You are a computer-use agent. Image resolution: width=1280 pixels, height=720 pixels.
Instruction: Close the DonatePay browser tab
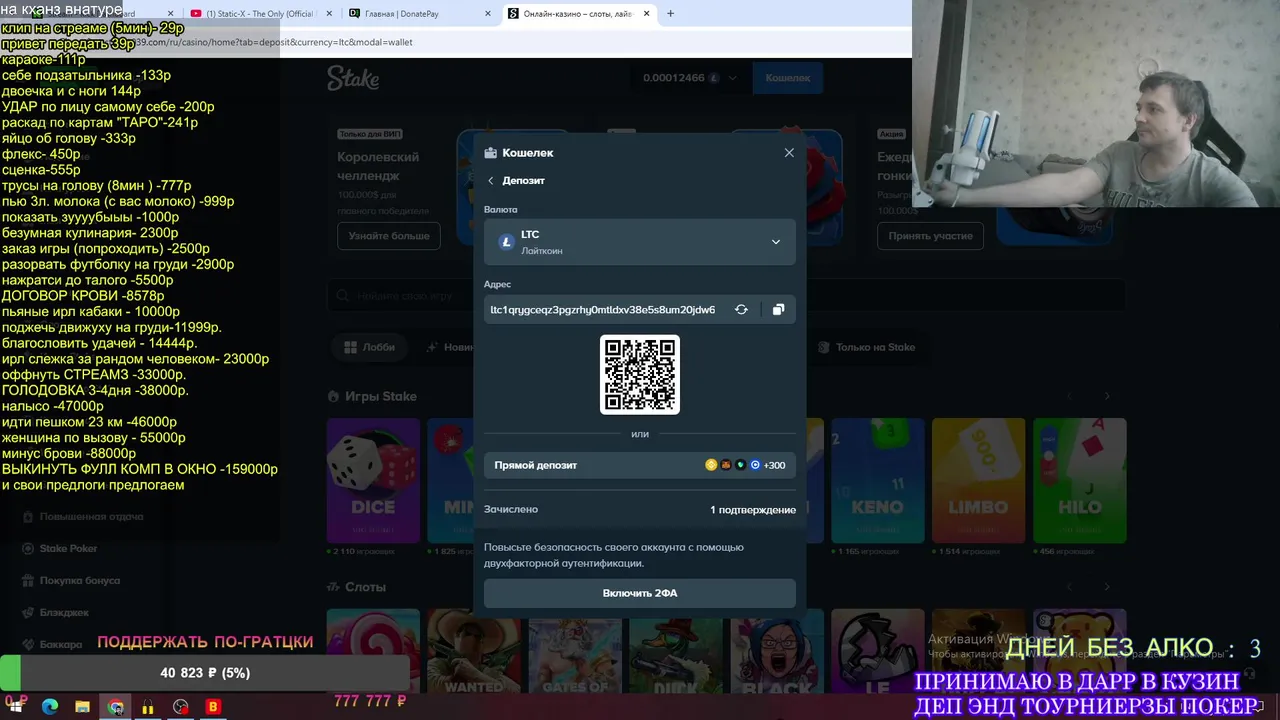(488, 14)
